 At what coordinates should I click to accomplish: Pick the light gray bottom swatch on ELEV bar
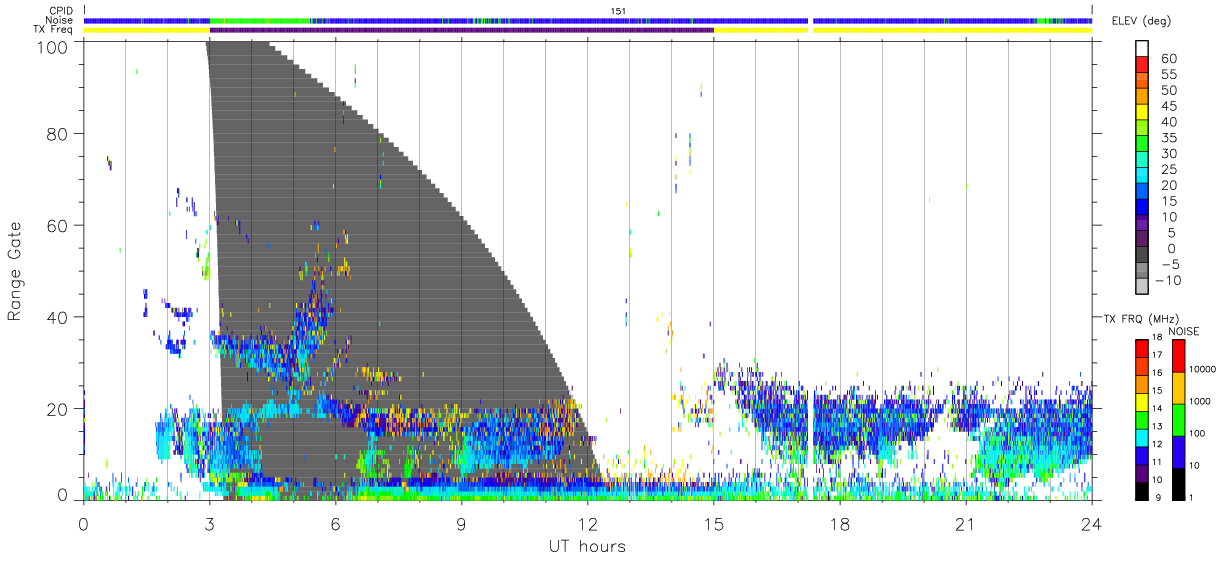[x=1142, y=286]
